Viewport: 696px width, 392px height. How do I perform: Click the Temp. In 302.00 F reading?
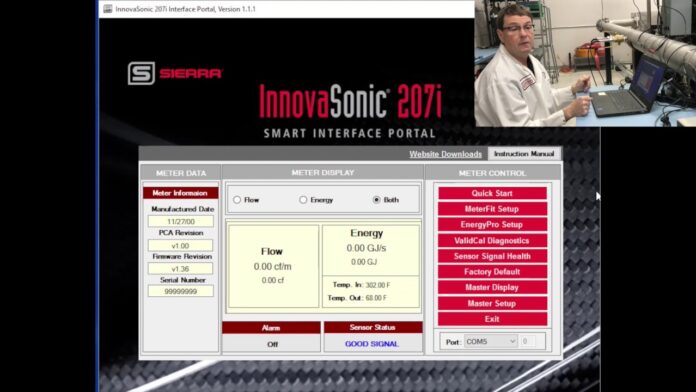[361, 285]
